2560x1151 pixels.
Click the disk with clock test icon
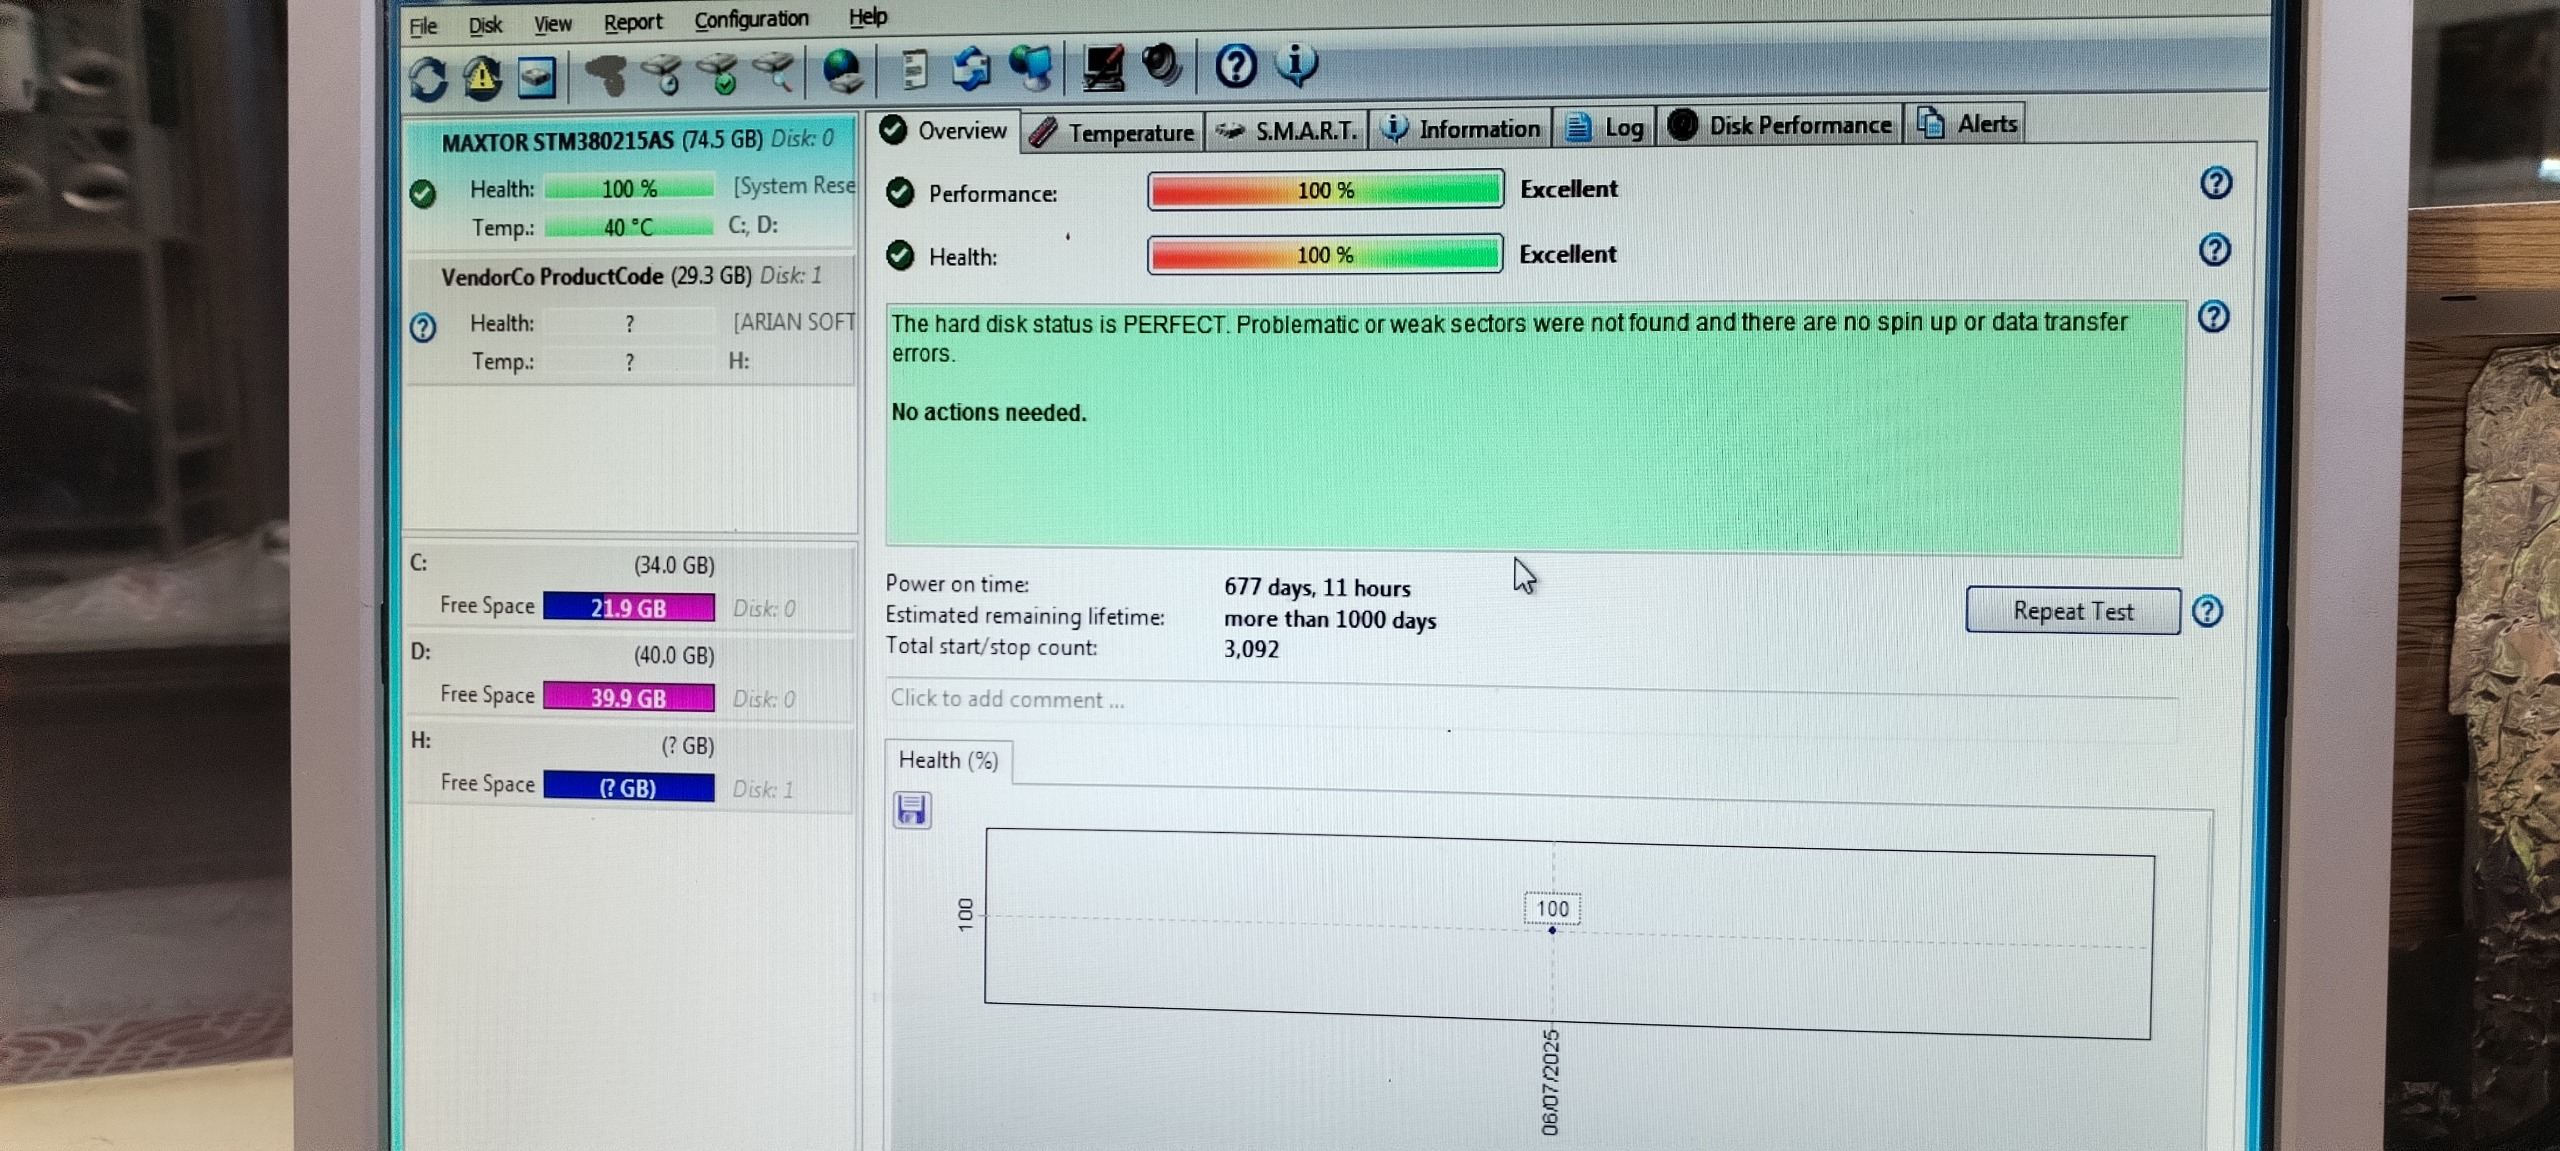[662, 74]
